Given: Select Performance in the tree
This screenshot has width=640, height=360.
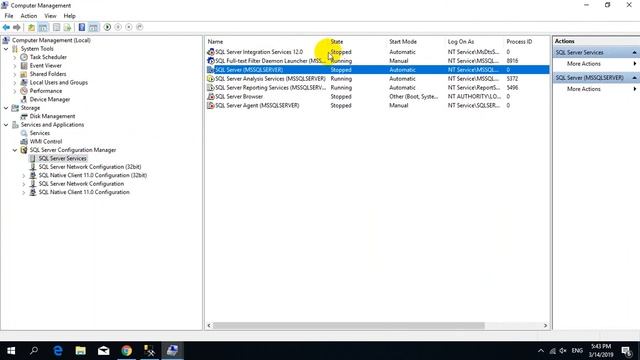Looking at the screenshot, I should pos(46,91).
